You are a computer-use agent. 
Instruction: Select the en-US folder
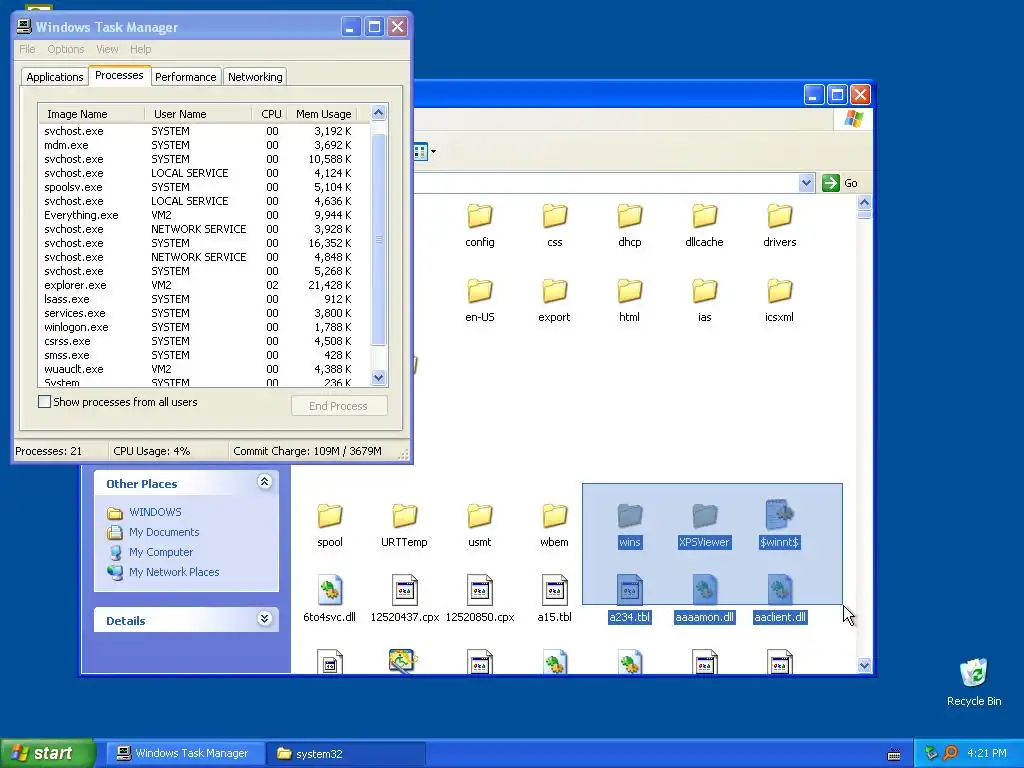coord(479,300)
